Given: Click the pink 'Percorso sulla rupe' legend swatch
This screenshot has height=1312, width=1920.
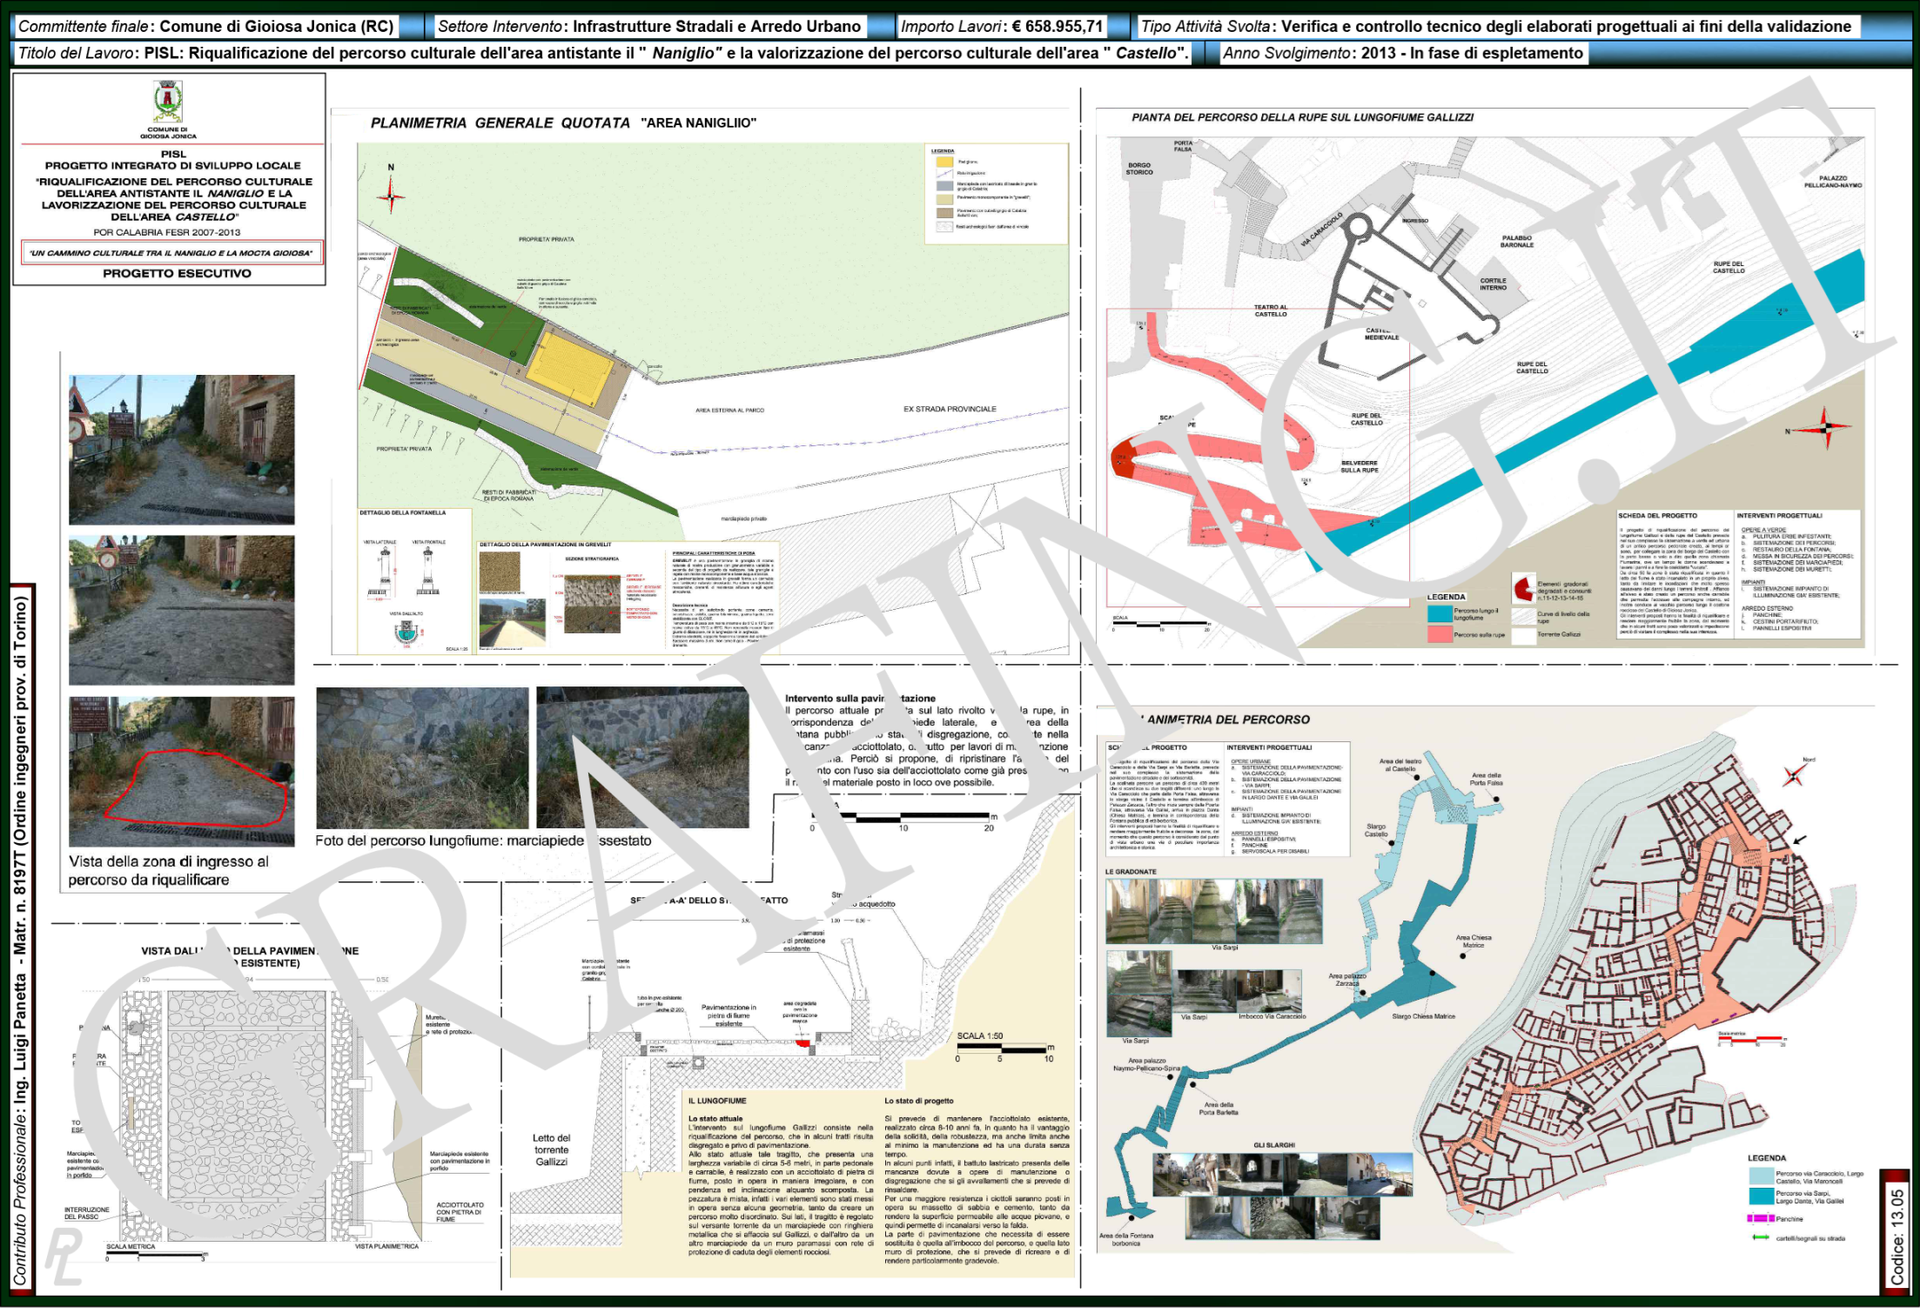Looking at the screenshot, I should [1439, 634].
